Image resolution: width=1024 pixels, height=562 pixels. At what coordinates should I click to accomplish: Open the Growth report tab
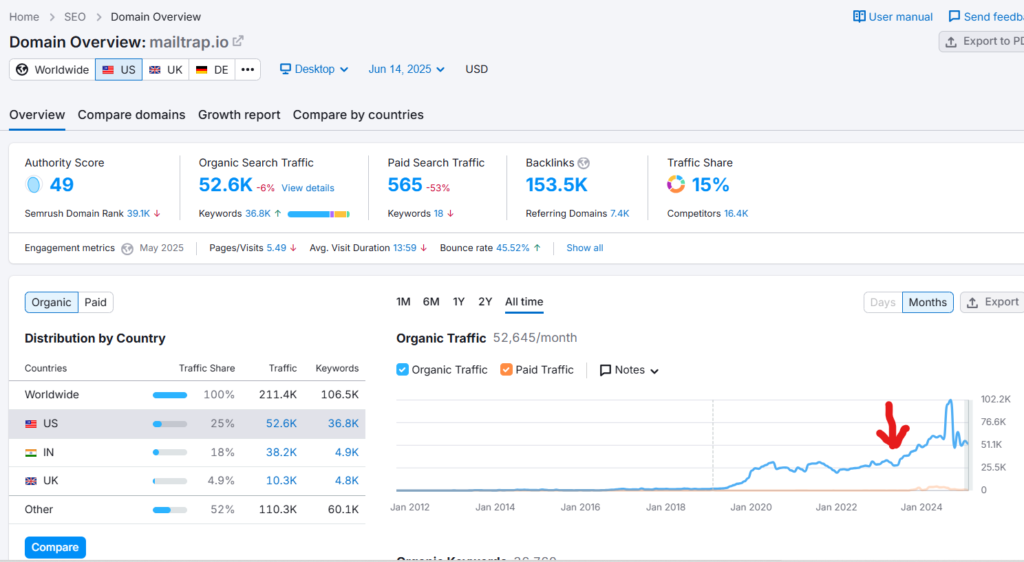point(239,115)
